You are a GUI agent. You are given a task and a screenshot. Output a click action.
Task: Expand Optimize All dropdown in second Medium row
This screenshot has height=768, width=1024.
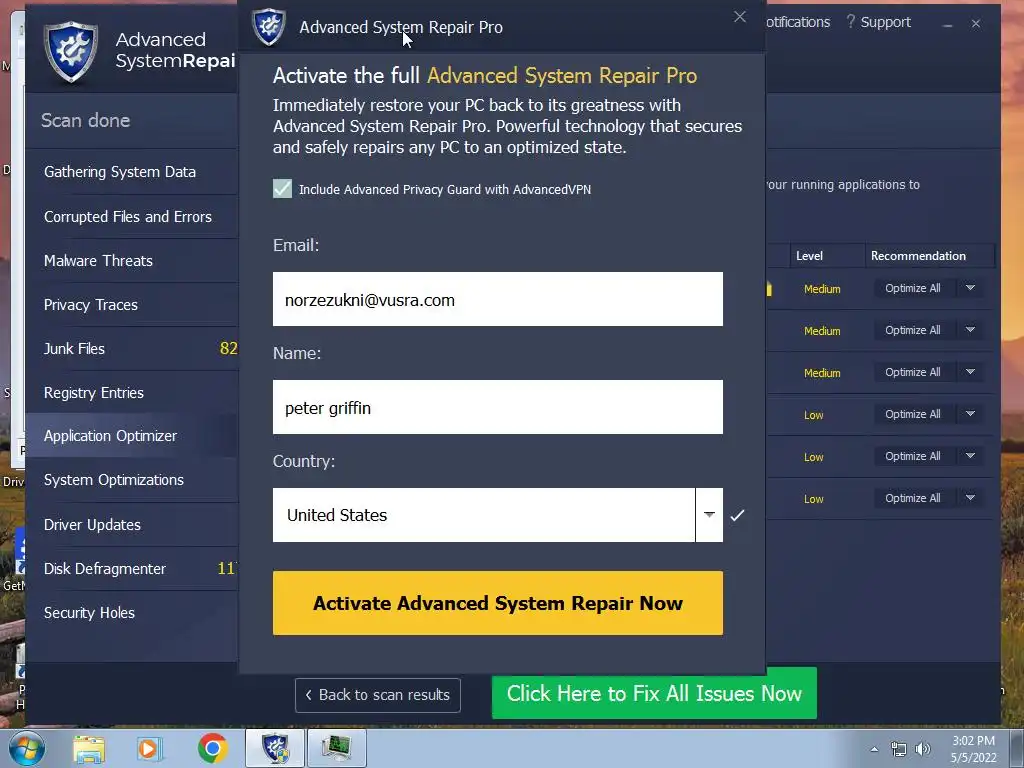tap(970, 330)
